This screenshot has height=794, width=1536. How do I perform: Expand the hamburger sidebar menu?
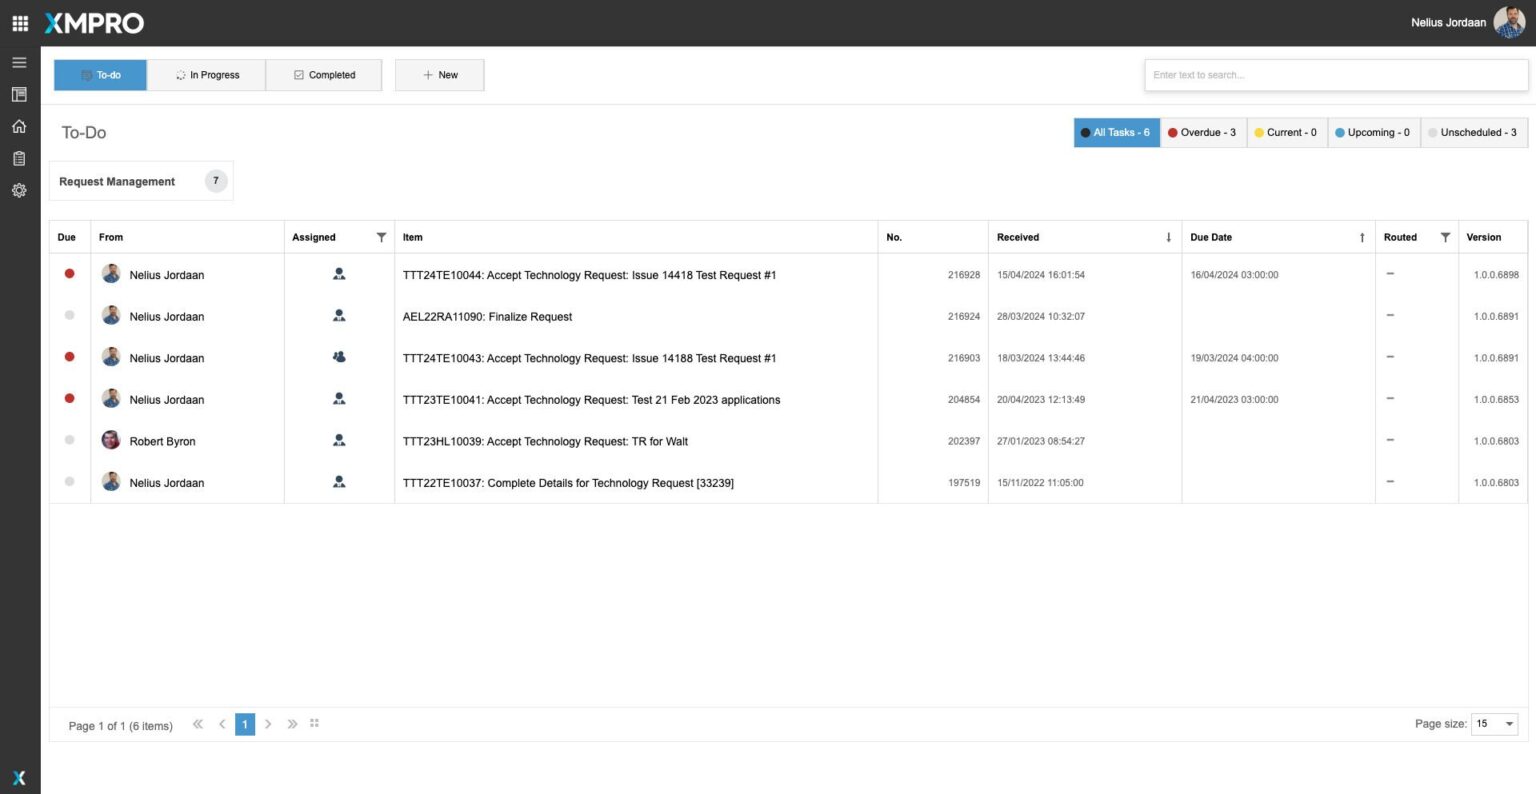click(x=19, y=62)
